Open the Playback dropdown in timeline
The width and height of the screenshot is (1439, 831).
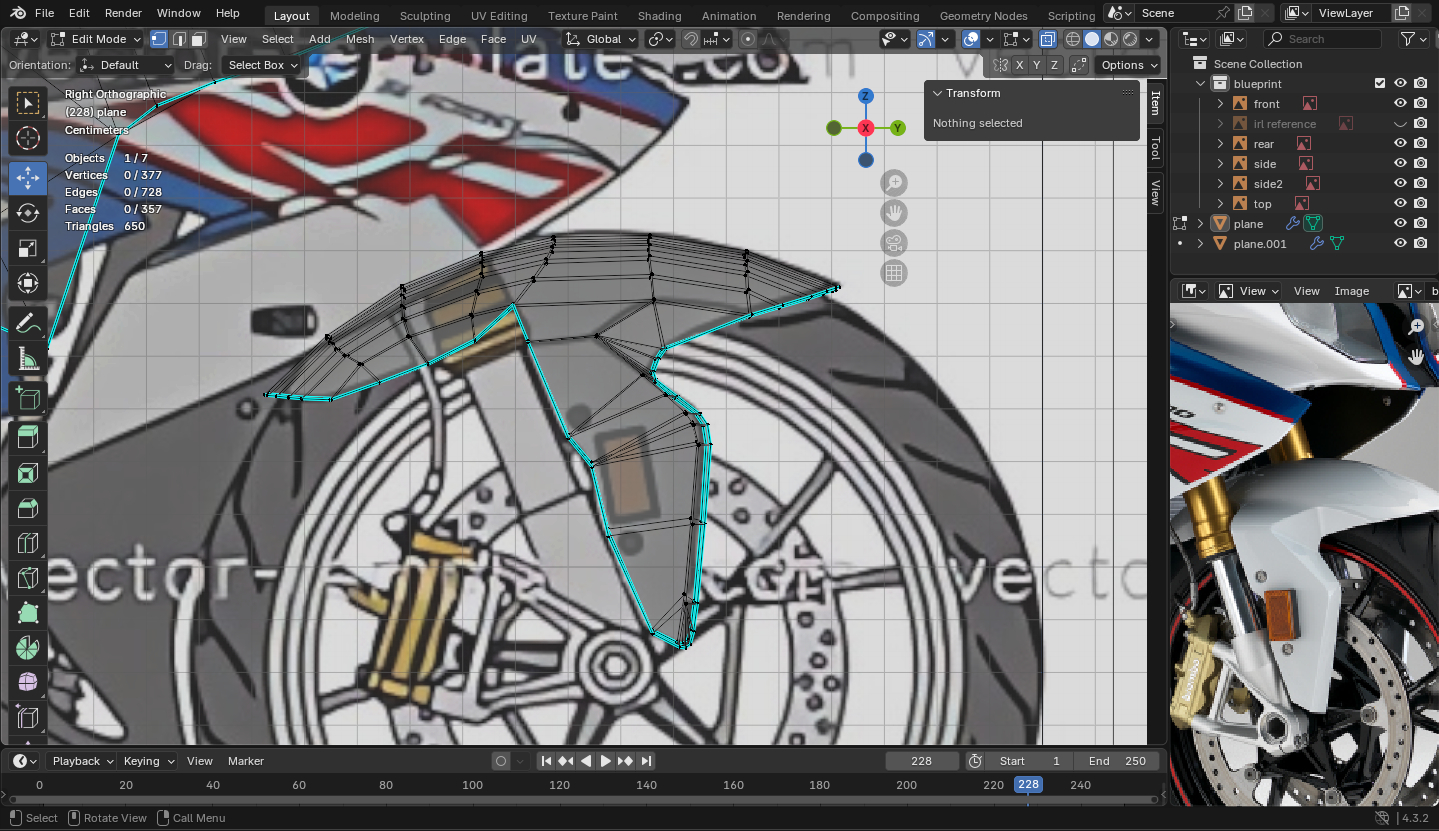(81, 761)
